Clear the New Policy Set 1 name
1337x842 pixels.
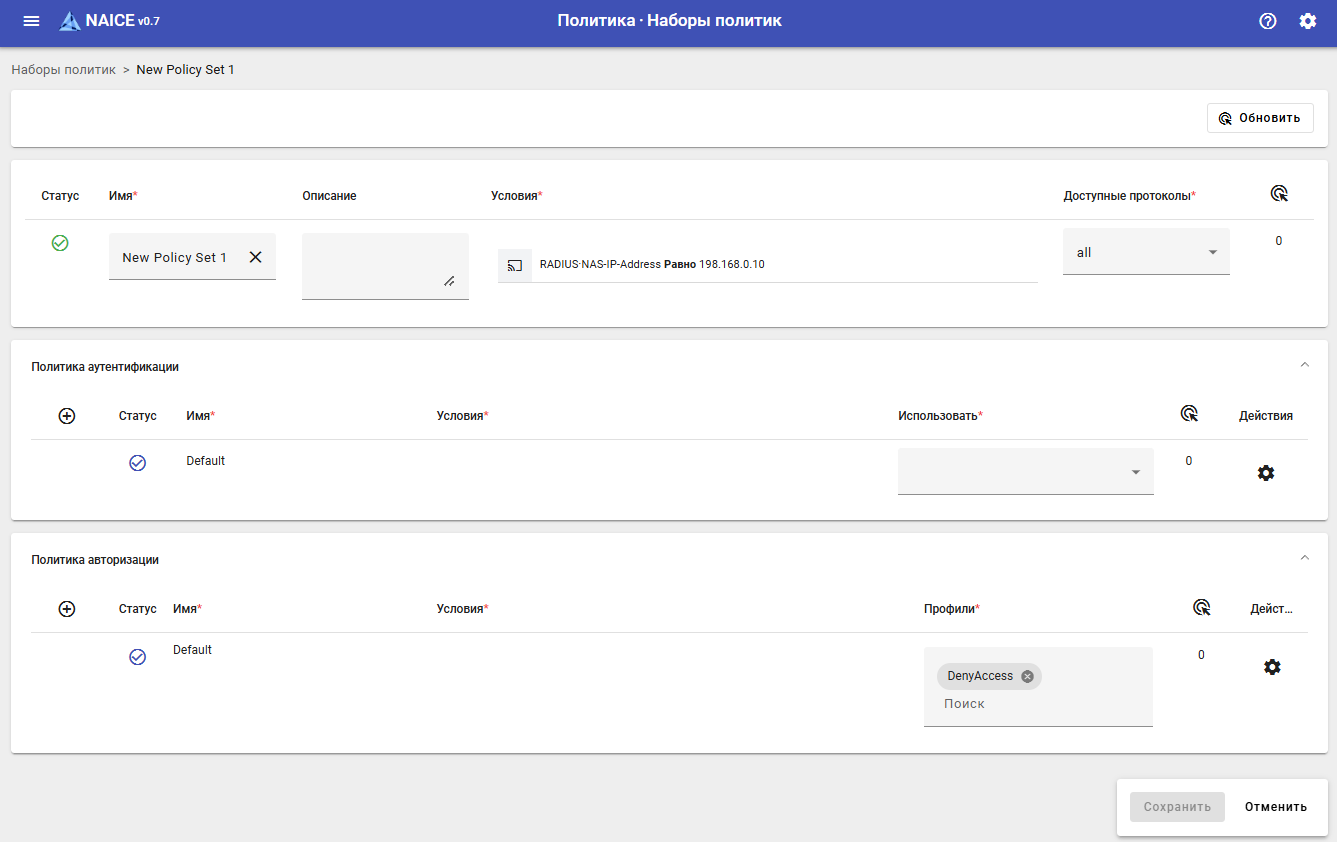click(x=255, y=257)
